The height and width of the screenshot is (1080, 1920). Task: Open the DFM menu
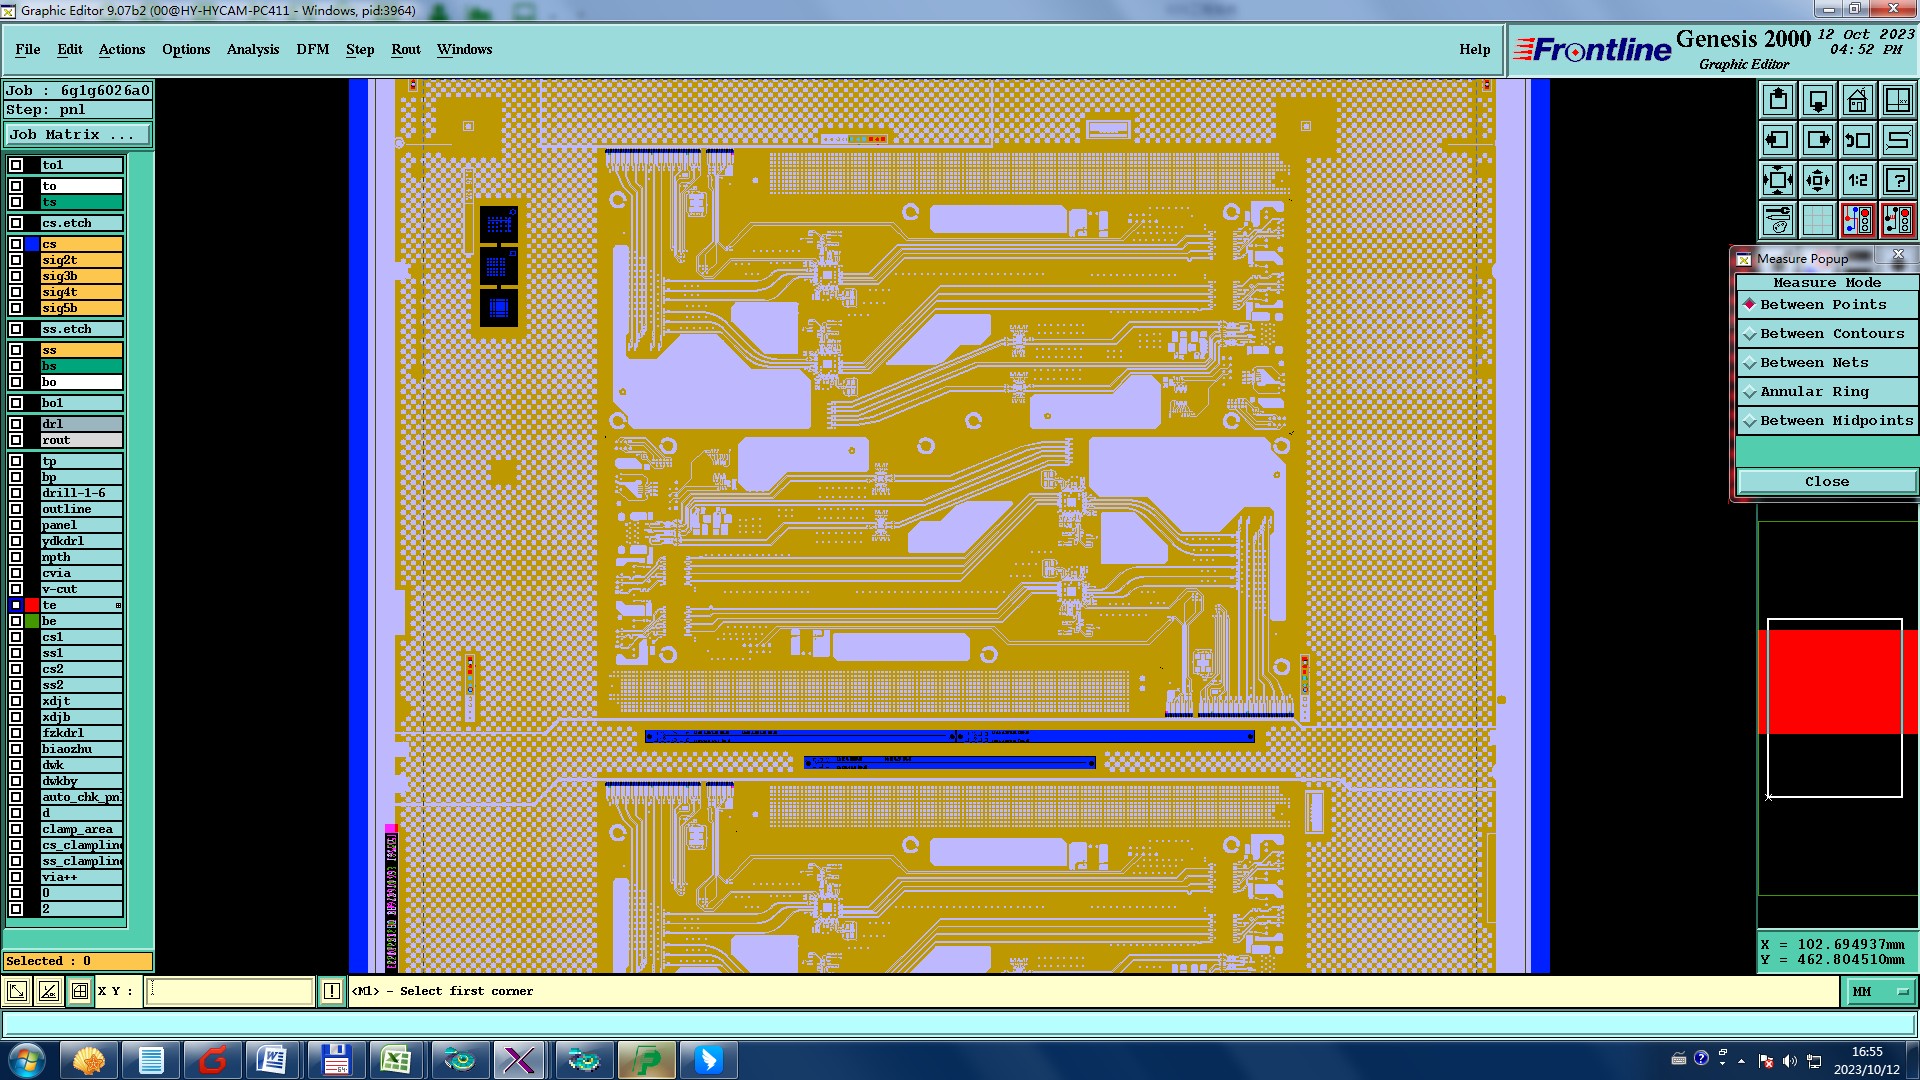(312, 49)
